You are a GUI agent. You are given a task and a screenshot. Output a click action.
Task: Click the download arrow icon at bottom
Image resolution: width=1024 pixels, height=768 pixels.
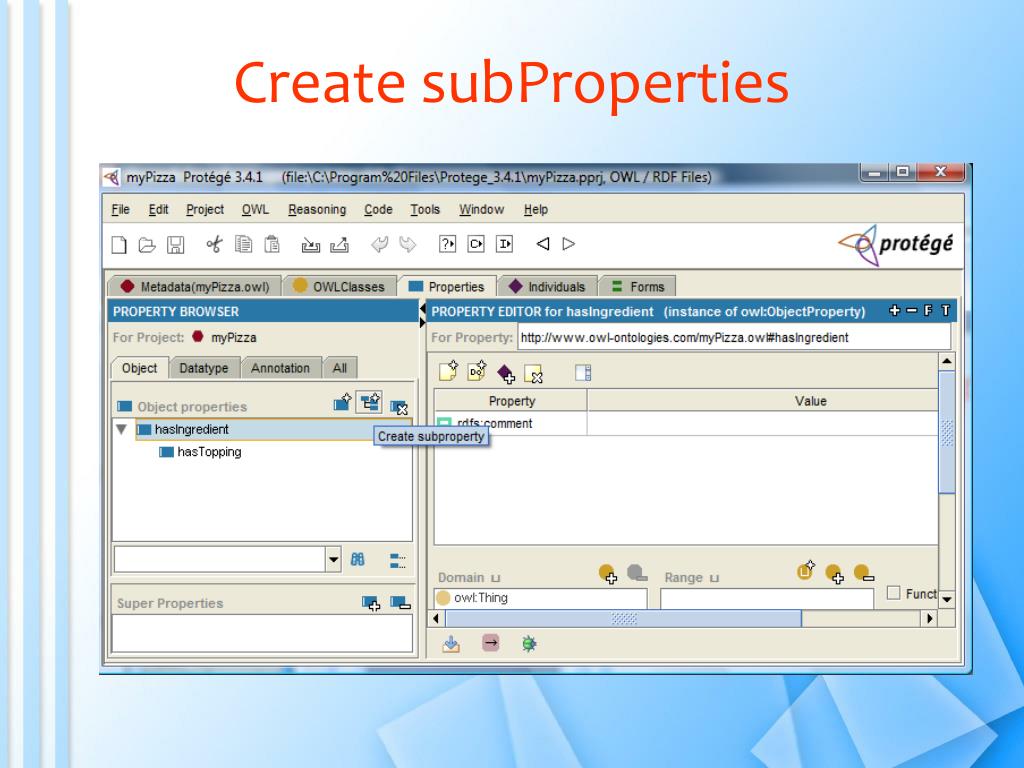[x=451, y=644]
